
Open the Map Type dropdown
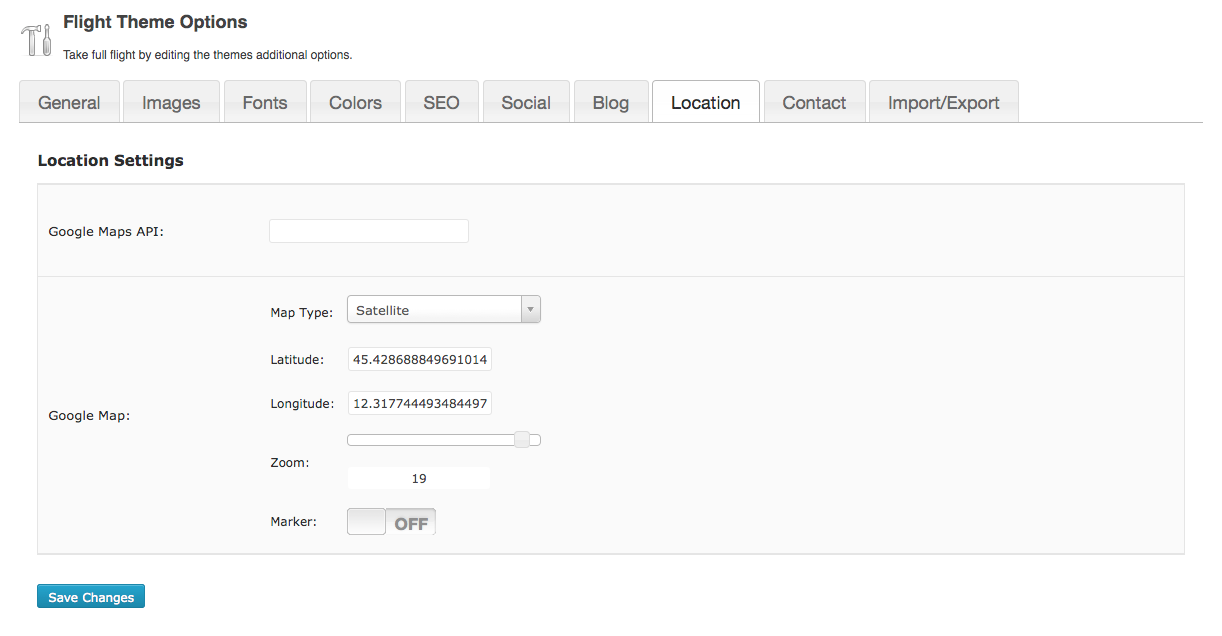click(434, 310)
